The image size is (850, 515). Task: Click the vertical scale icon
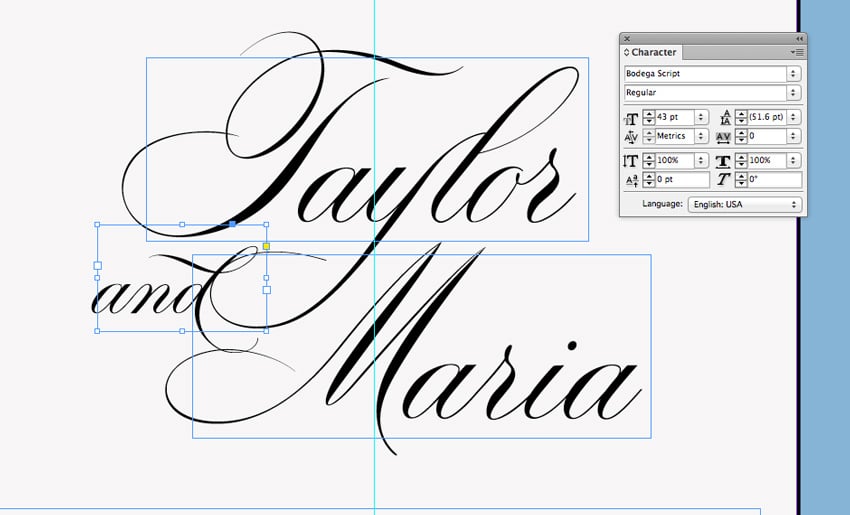[630, 161]
